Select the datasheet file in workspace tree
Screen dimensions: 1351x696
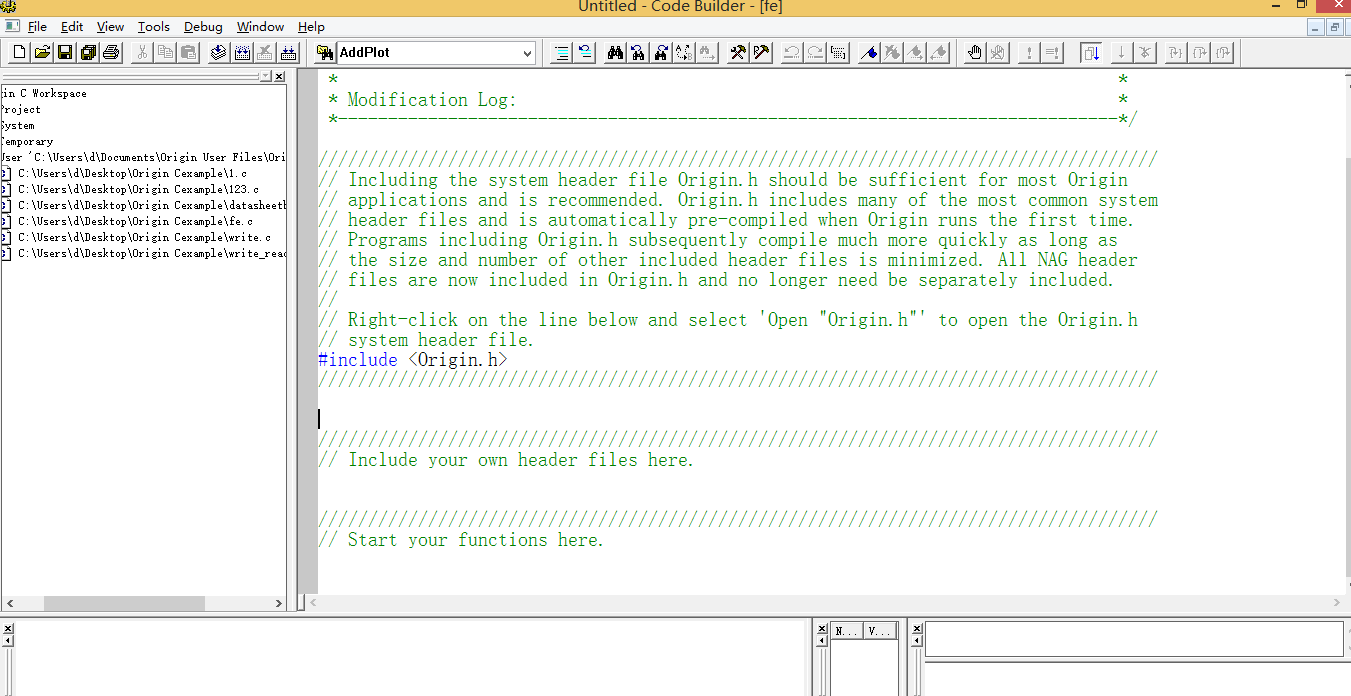point(152,205)
